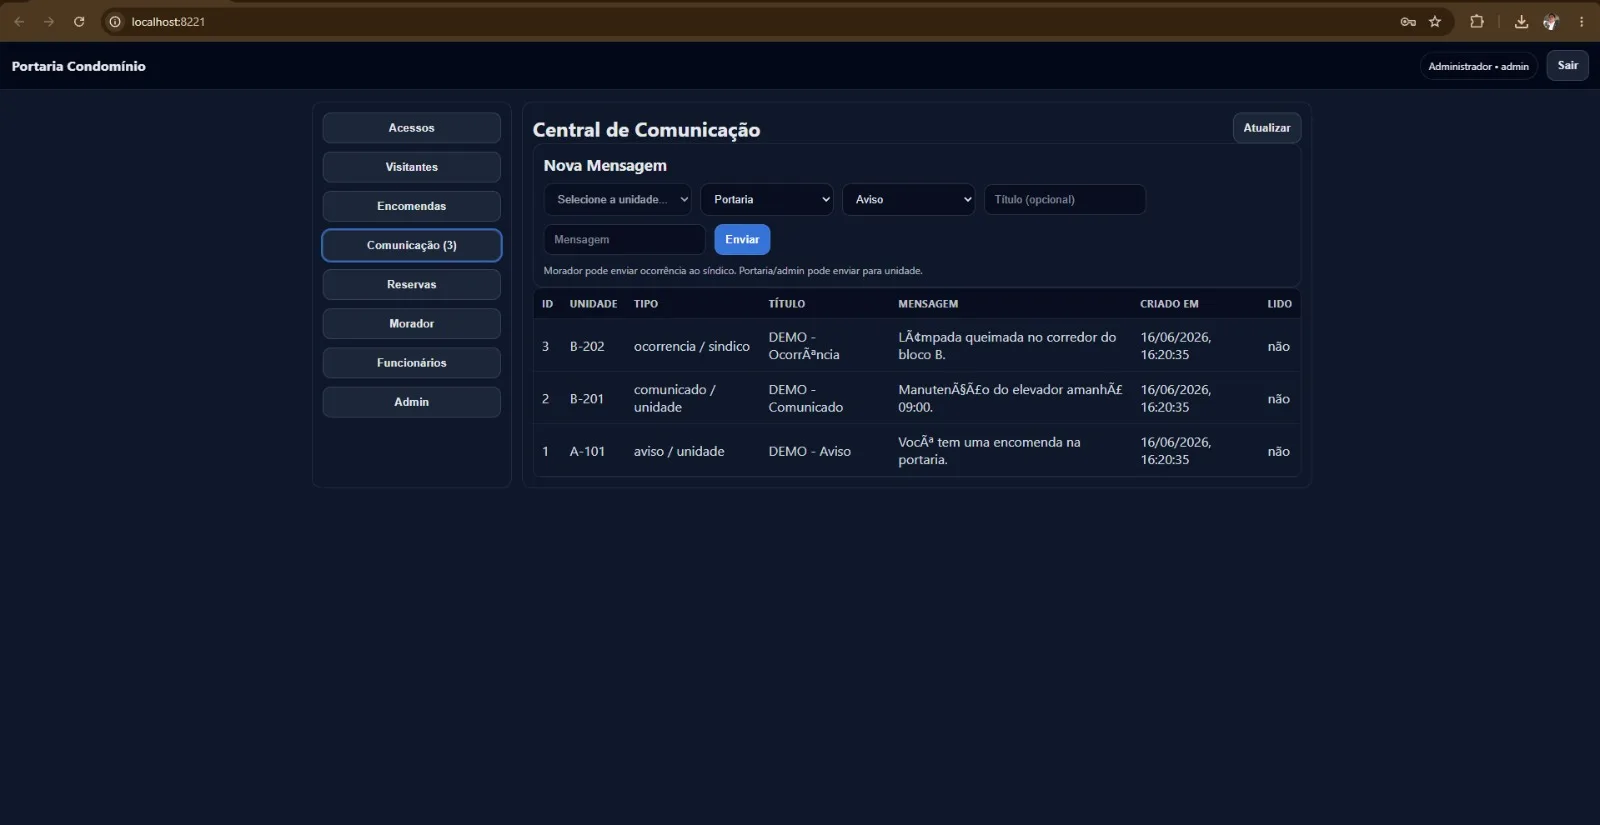Reload the page with refresh icon
The width and height of the screenshot is (1600, 825).
tap(79, 21)
